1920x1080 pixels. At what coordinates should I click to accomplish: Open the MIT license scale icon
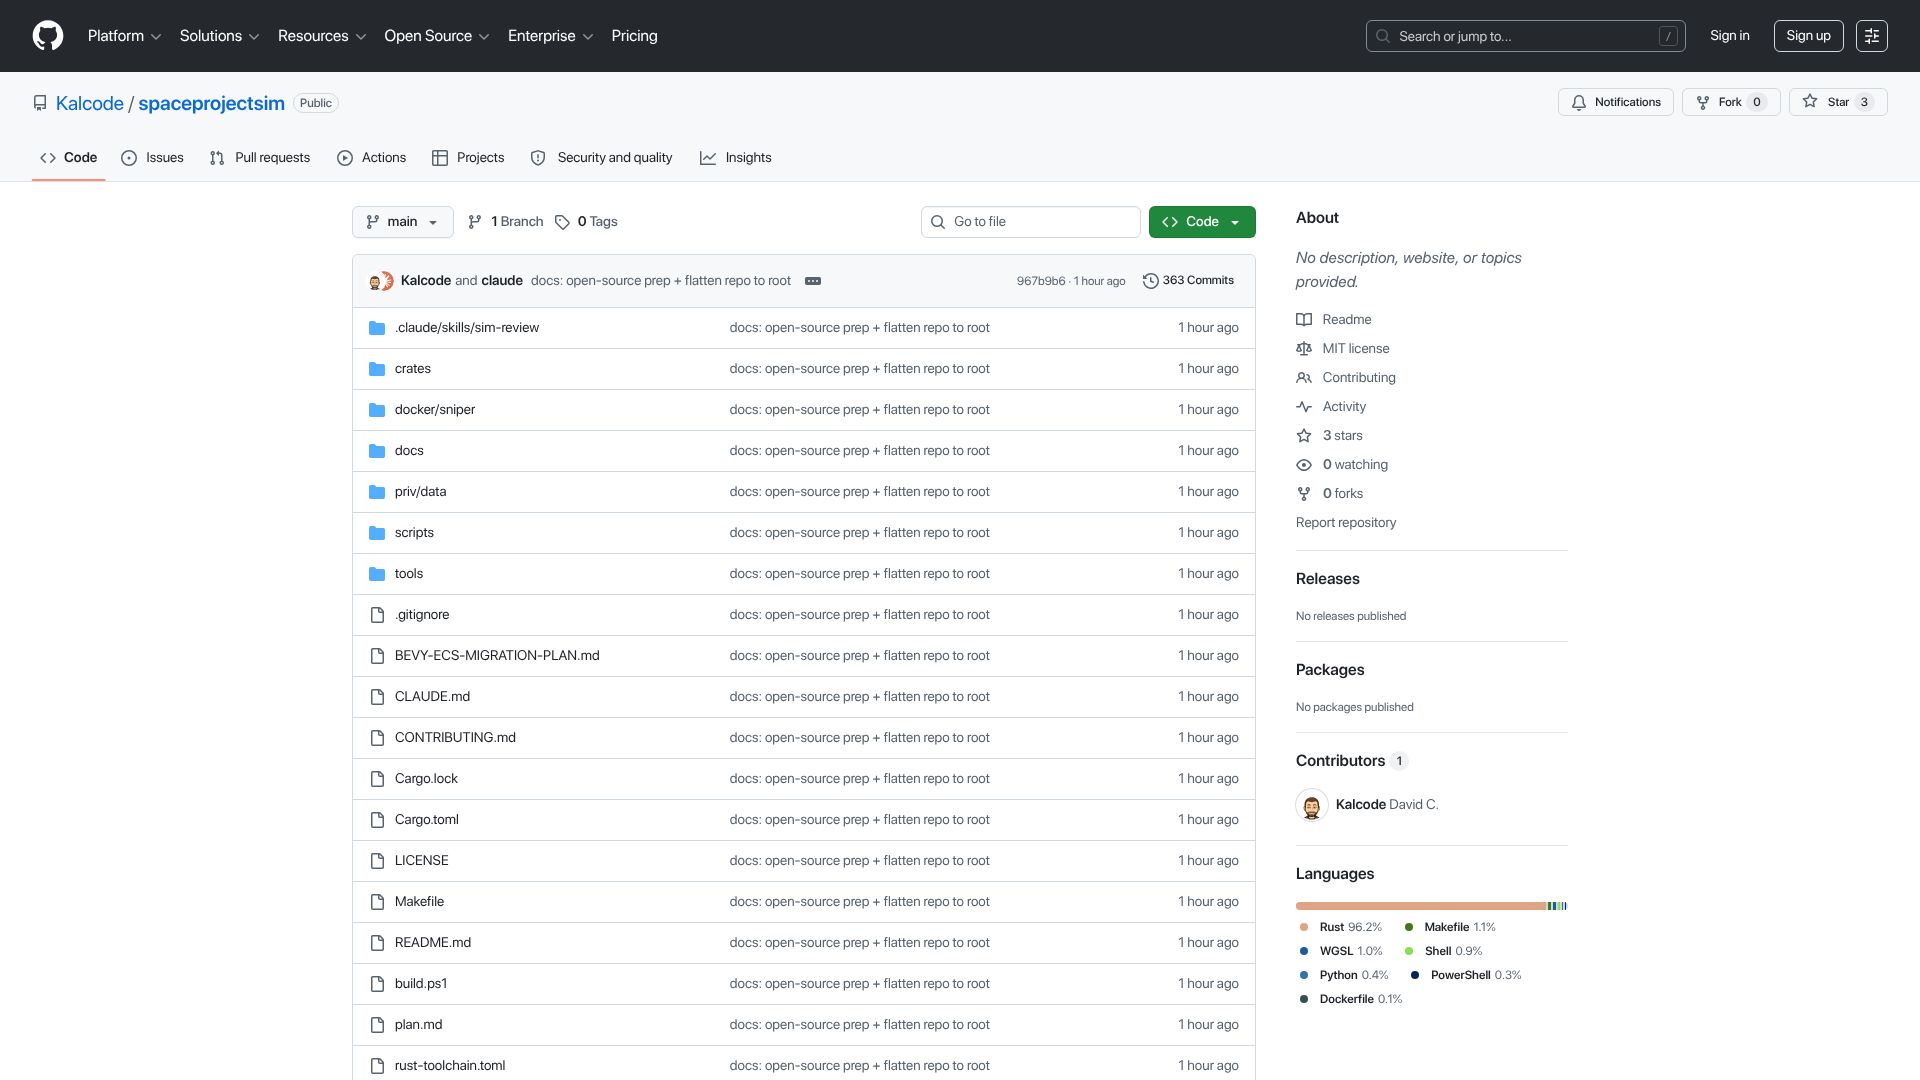pos(1304,349)
